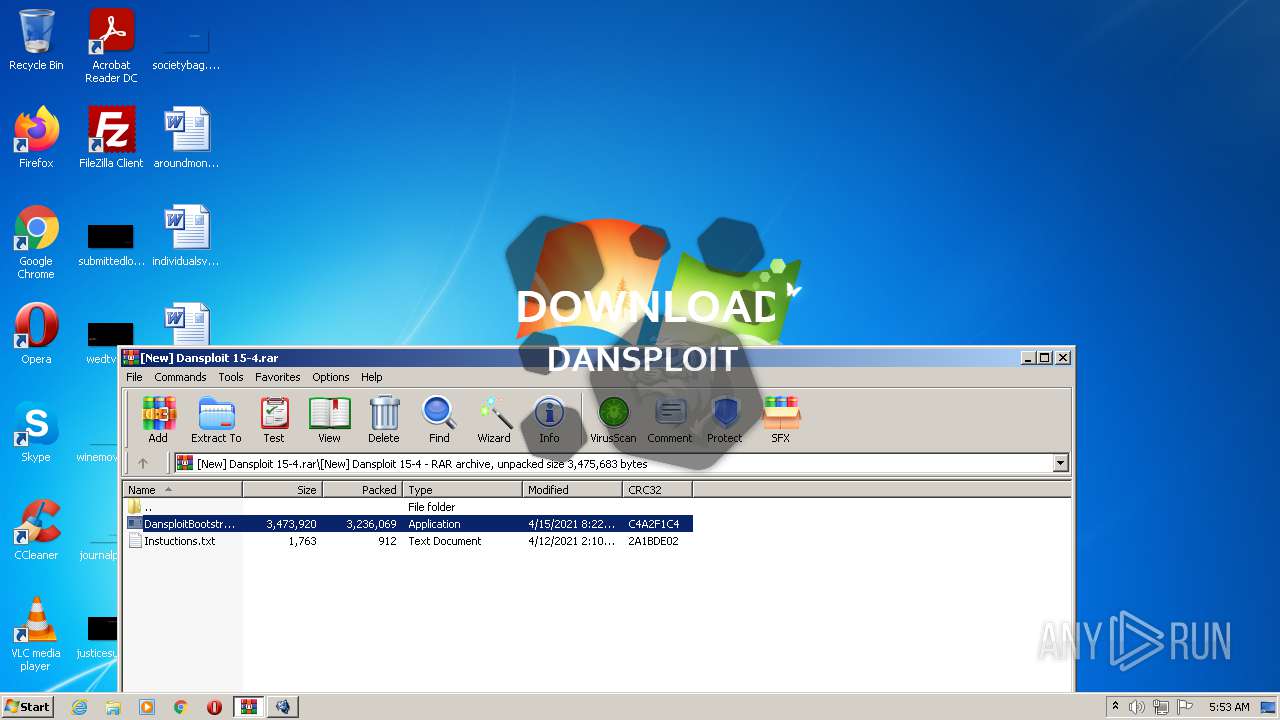Select Skype desktop shortcut
This screenshot has height=720, width=1280.
pos(36,432)
